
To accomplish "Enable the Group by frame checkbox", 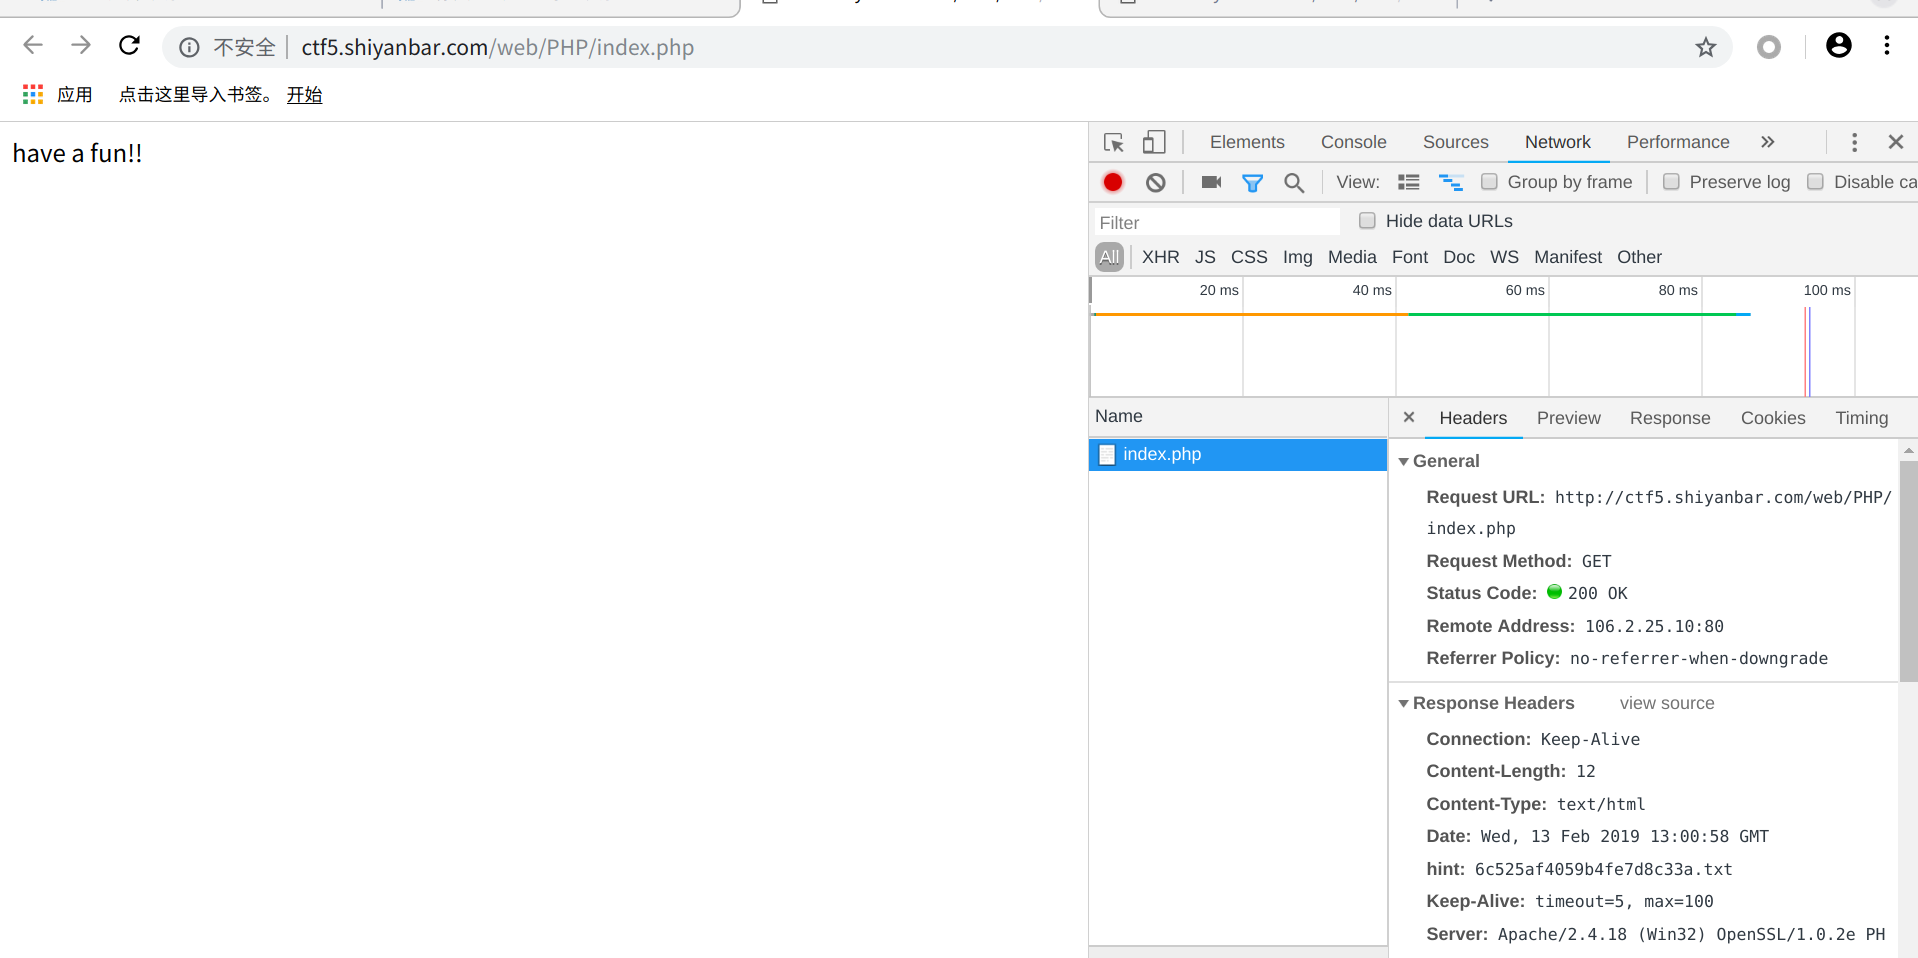I will [x=1489, y=181].
